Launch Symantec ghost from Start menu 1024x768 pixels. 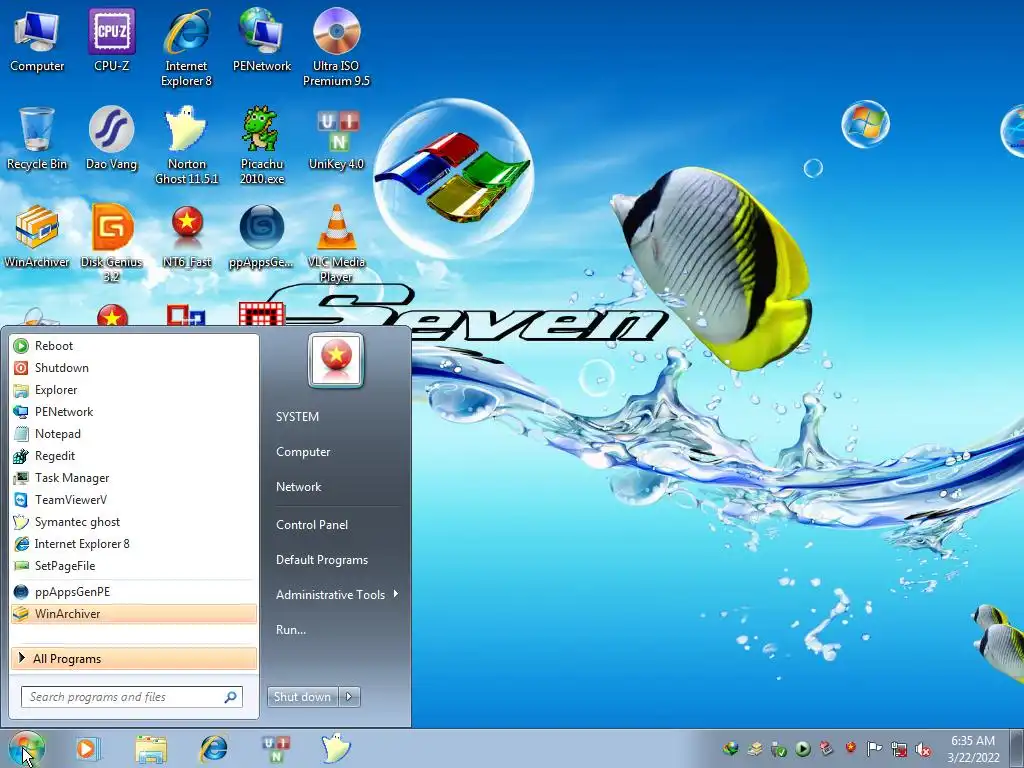tap(134, 522)
